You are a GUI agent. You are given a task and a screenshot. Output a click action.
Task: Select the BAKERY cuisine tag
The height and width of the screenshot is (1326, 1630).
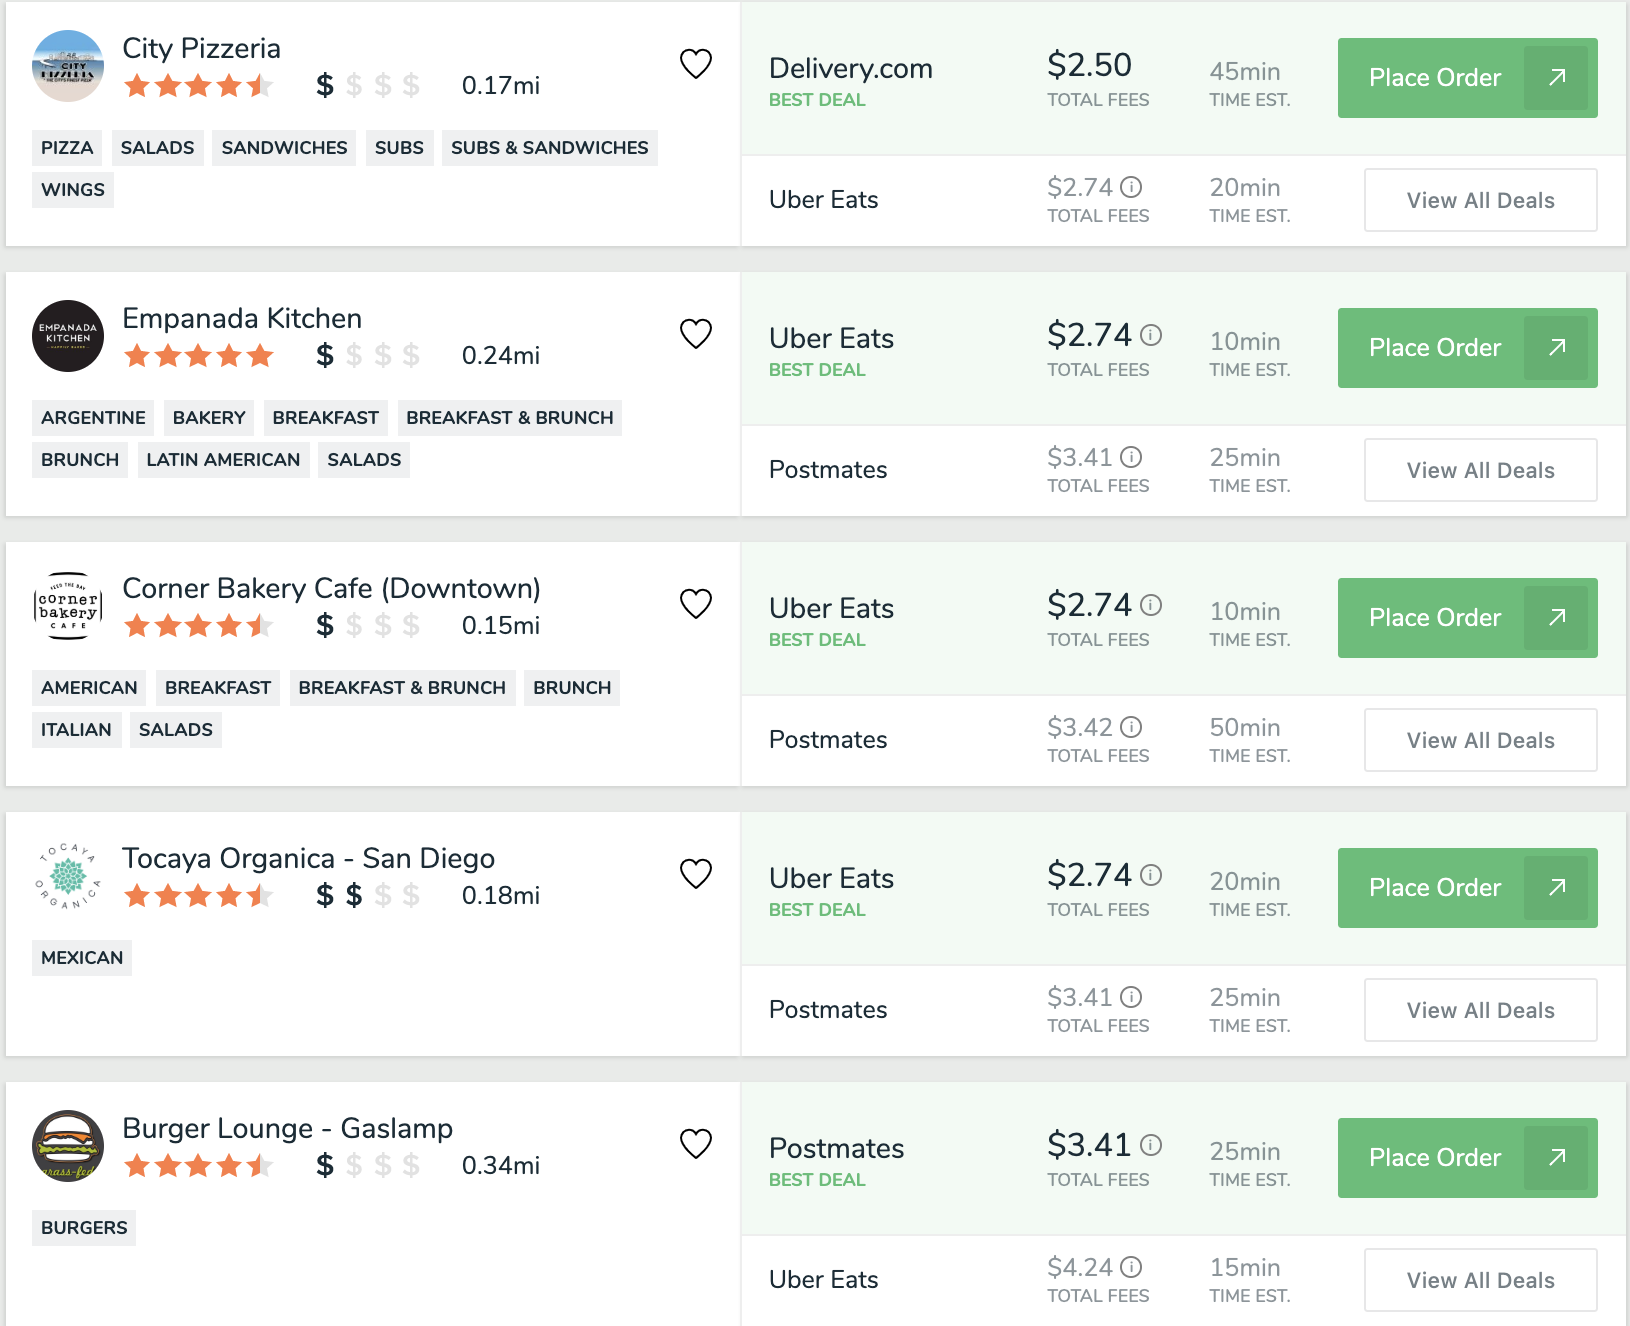point(209,418)
